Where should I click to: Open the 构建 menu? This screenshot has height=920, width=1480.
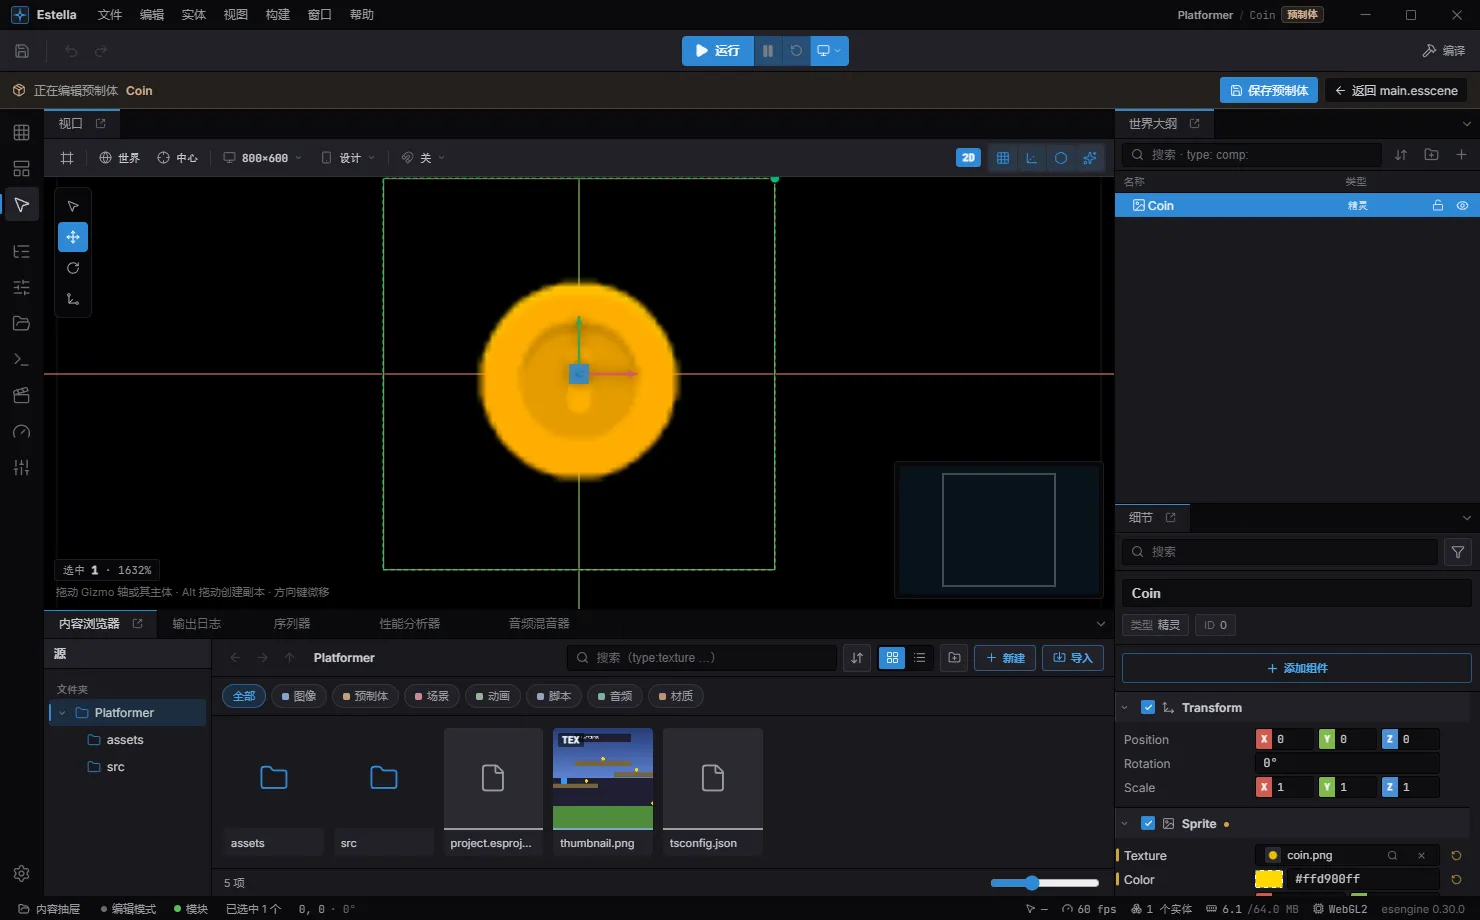click(x=278, y=15)
